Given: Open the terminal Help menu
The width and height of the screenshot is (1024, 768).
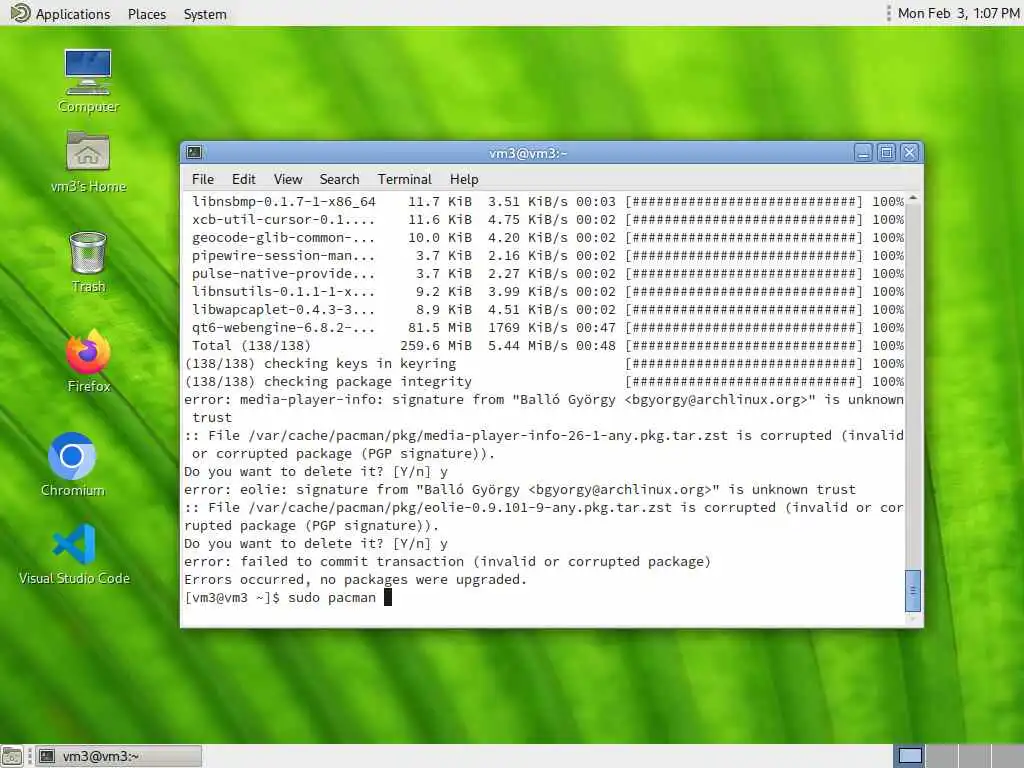Looking at the screenshot, I should pos(464,179).
